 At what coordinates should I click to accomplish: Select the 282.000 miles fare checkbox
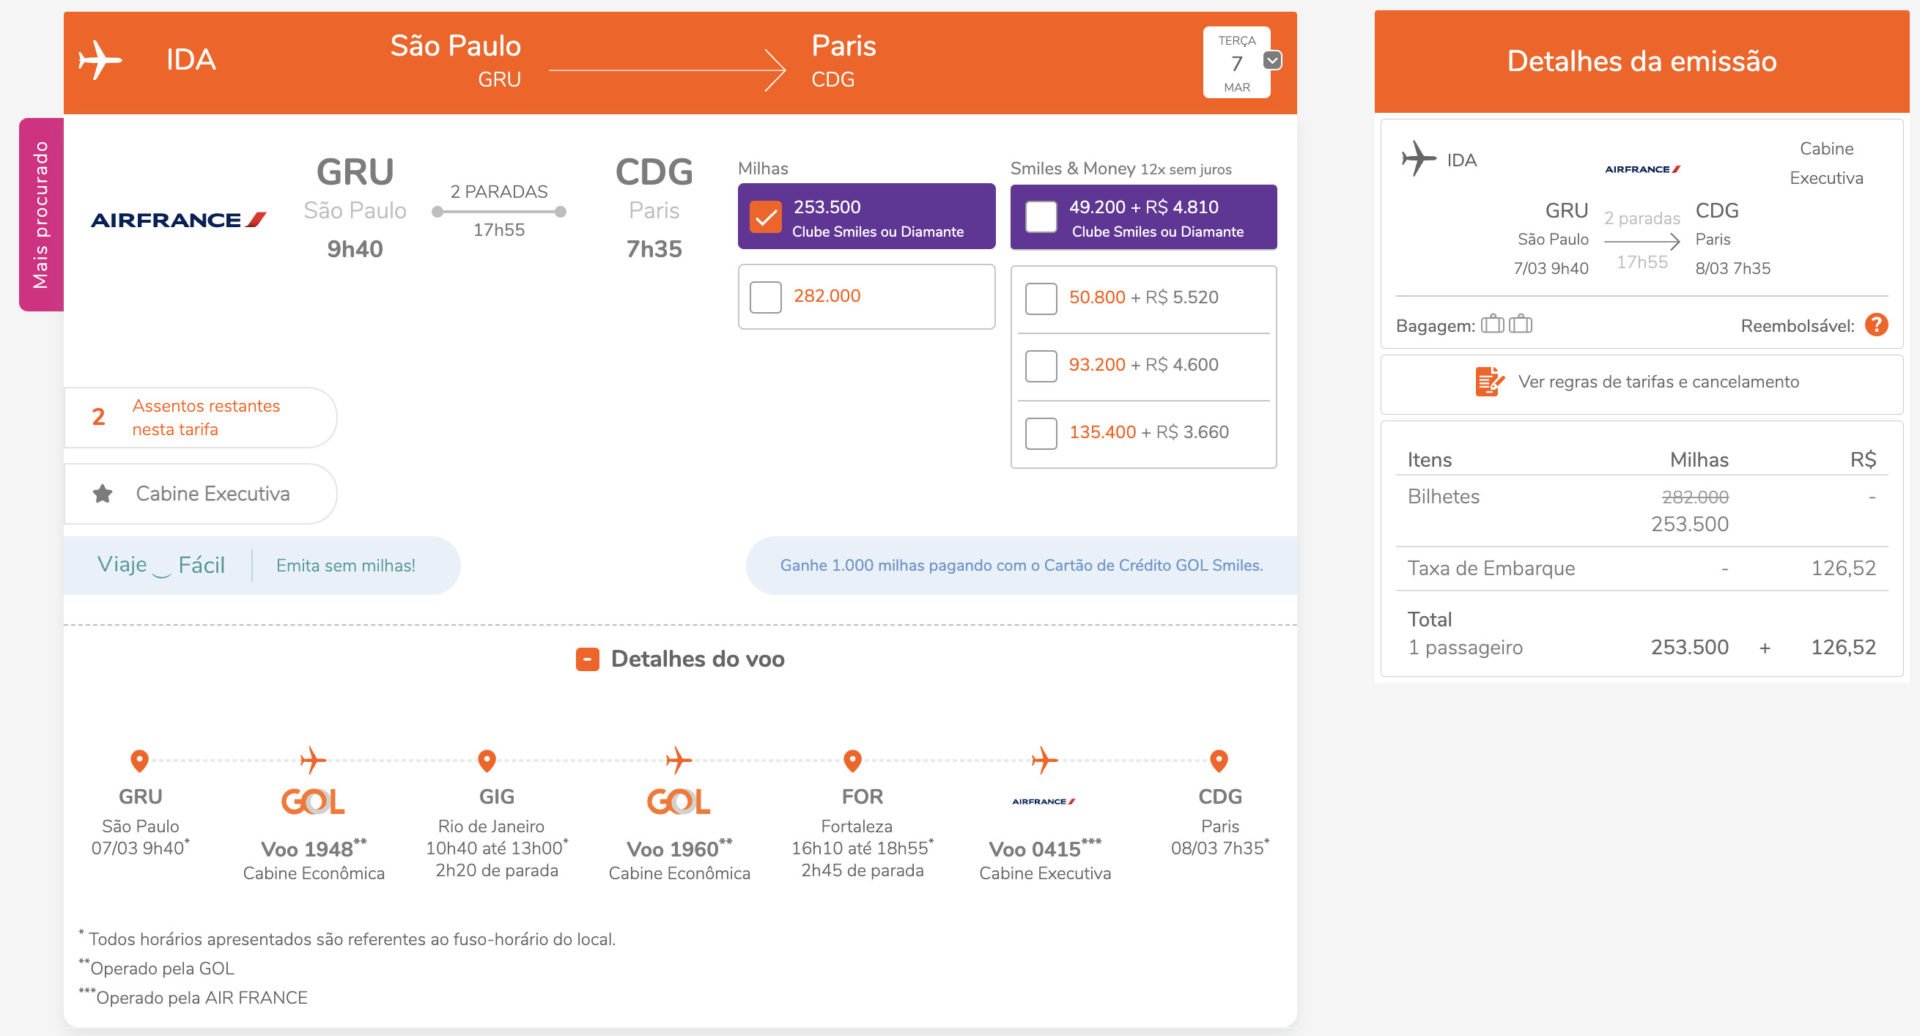[x=765, y=297]
